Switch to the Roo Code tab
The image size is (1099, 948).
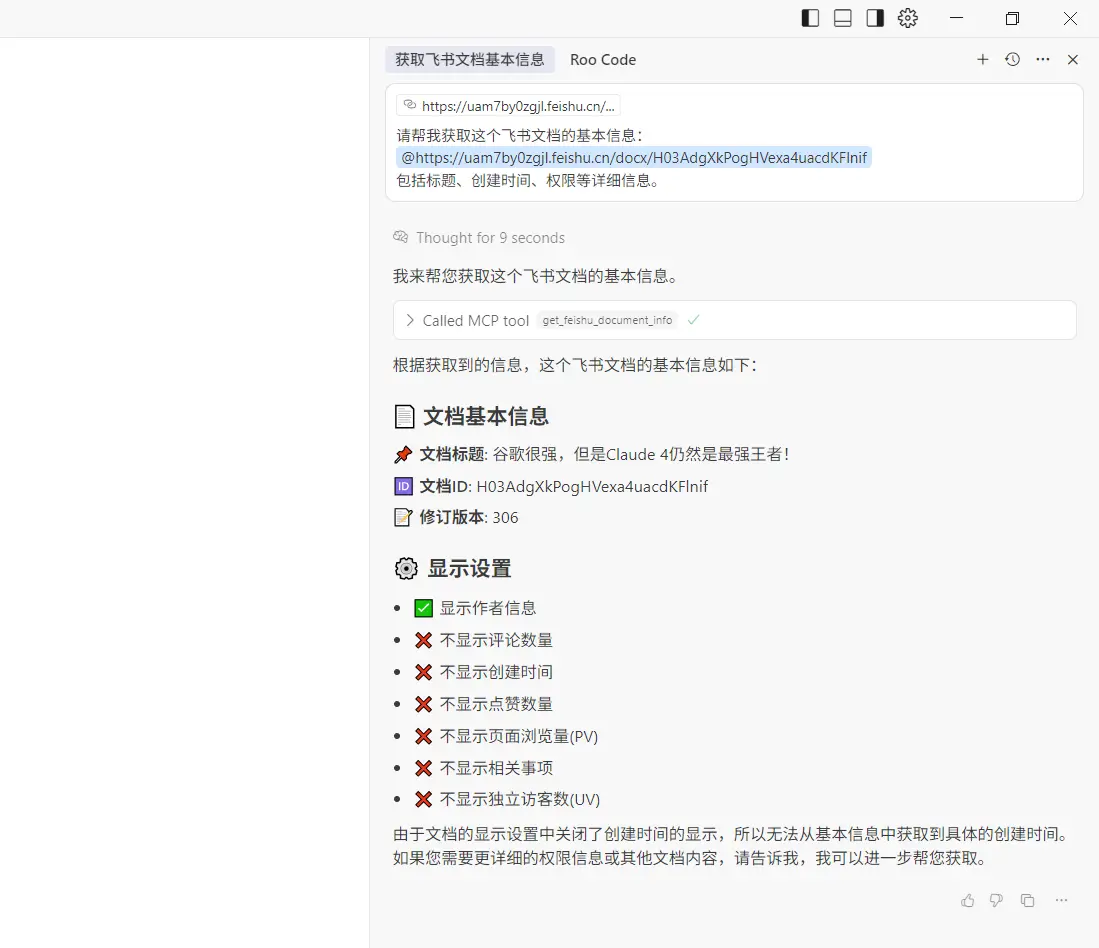click(x=603, y=60)
